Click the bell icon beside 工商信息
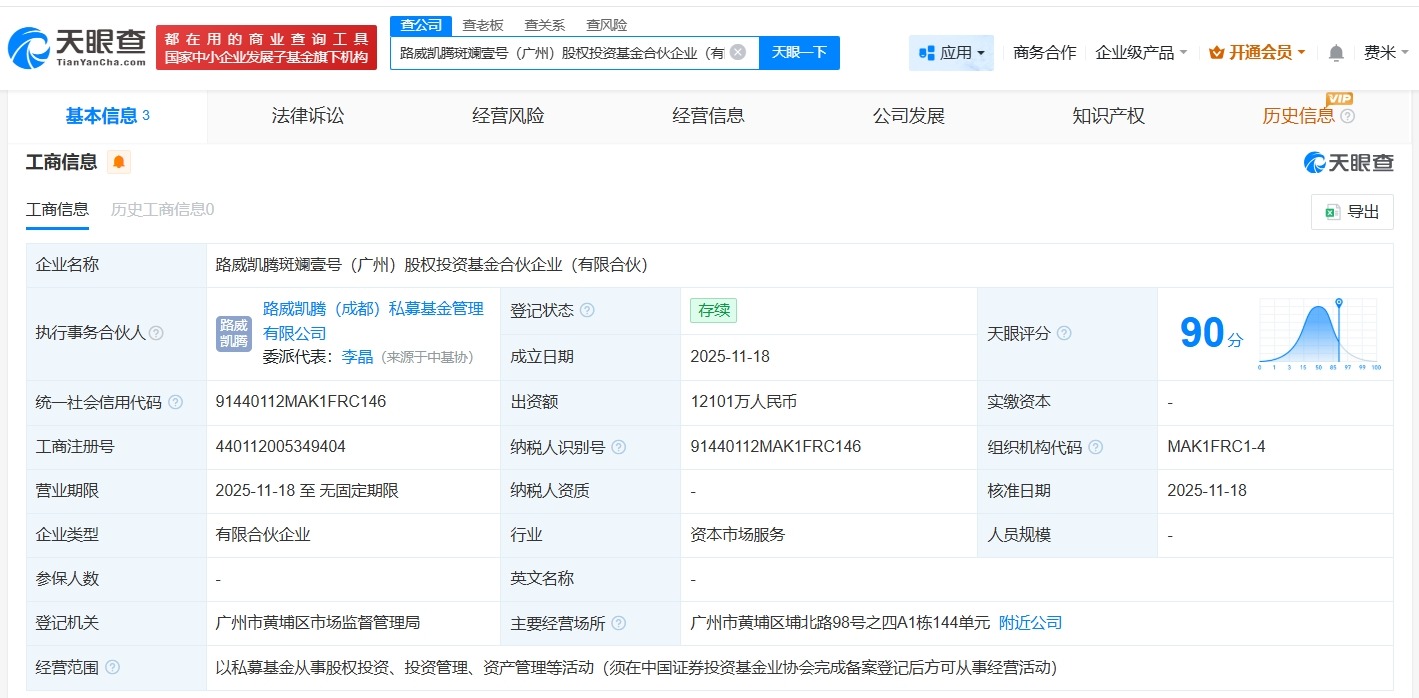1419x698 pixels. coord(119,161)
